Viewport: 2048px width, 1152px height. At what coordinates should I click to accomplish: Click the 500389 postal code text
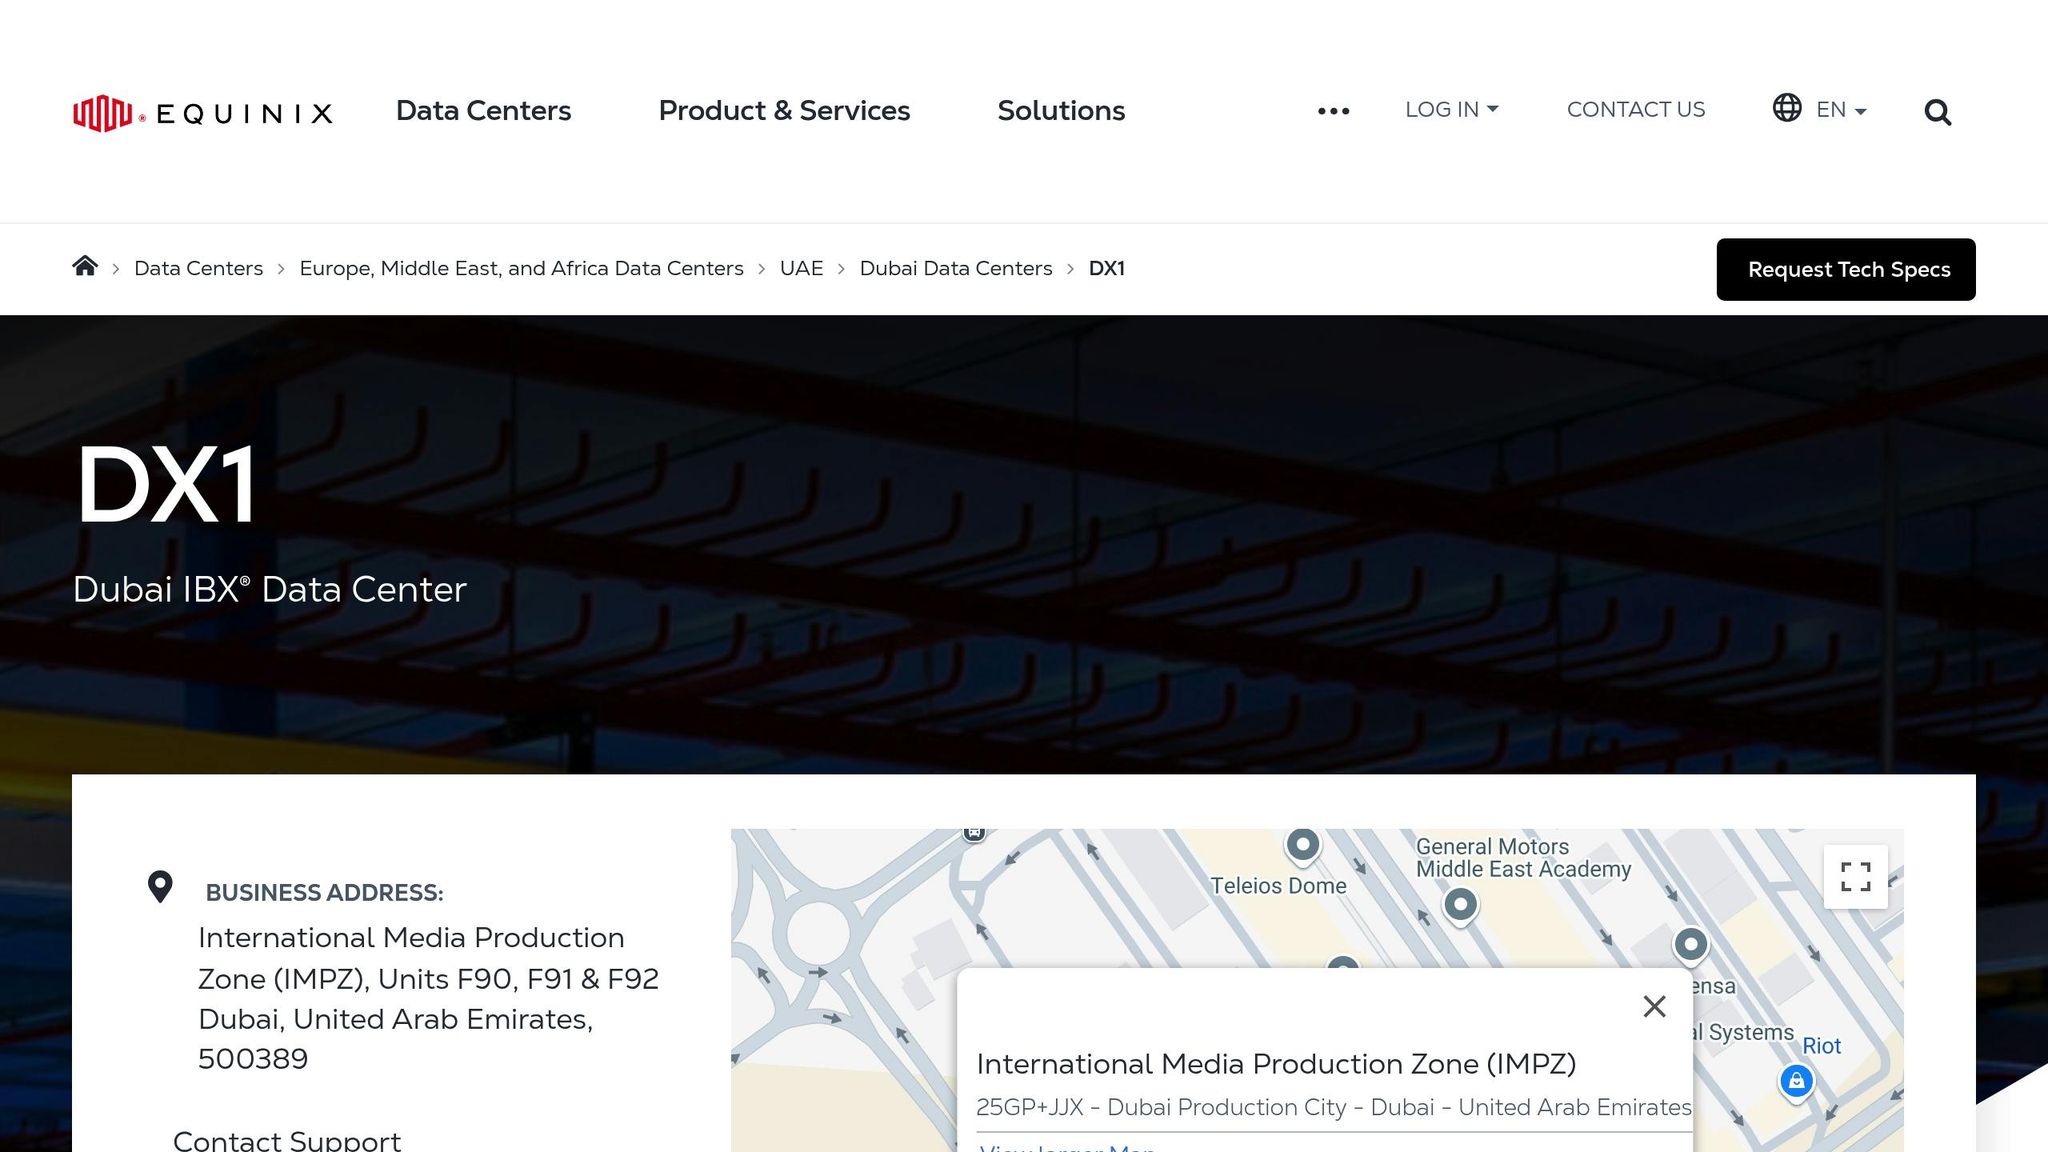253,1058
